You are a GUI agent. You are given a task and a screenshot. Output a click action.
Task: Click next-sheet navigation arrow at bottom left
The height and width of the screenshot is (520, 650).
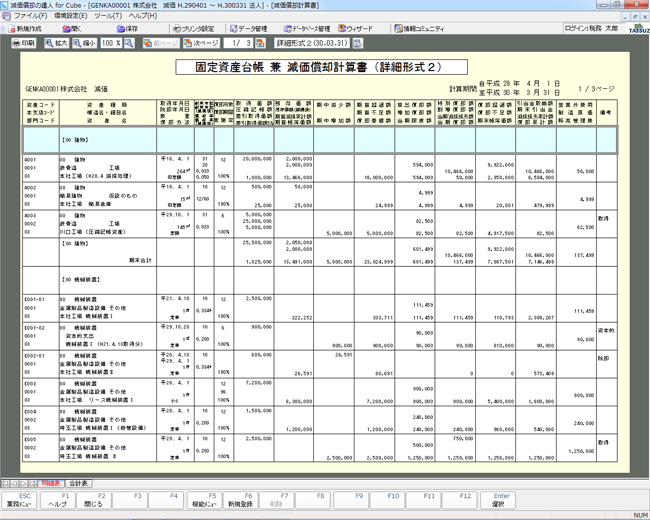(23, 484)
